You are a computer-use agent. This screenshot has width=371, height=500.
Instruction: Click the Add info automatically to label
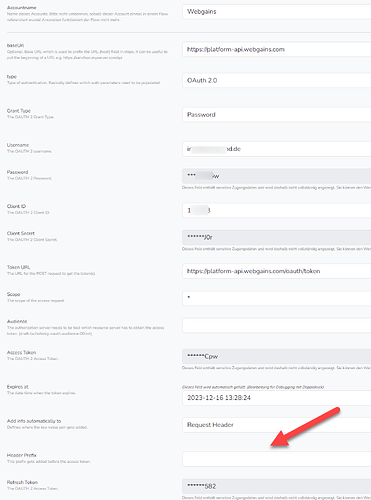pyautogui.click(x=34, y=421)
